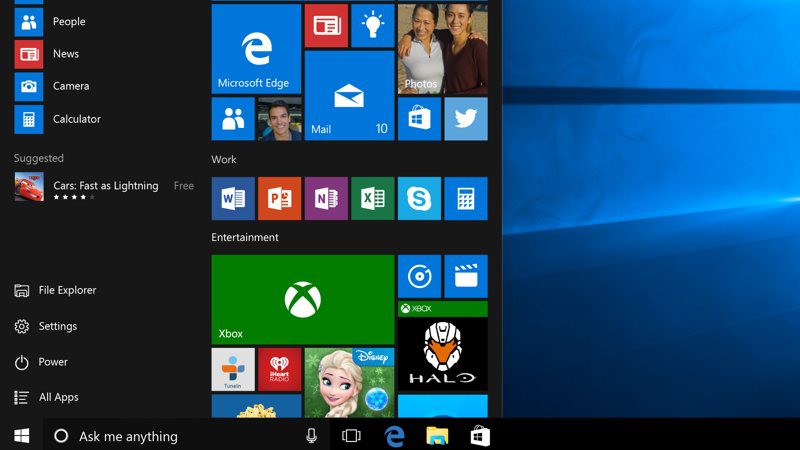Viewport: 800px width, 450px height.
Task: Open Settings from Start menu
Action: point(46,326)
